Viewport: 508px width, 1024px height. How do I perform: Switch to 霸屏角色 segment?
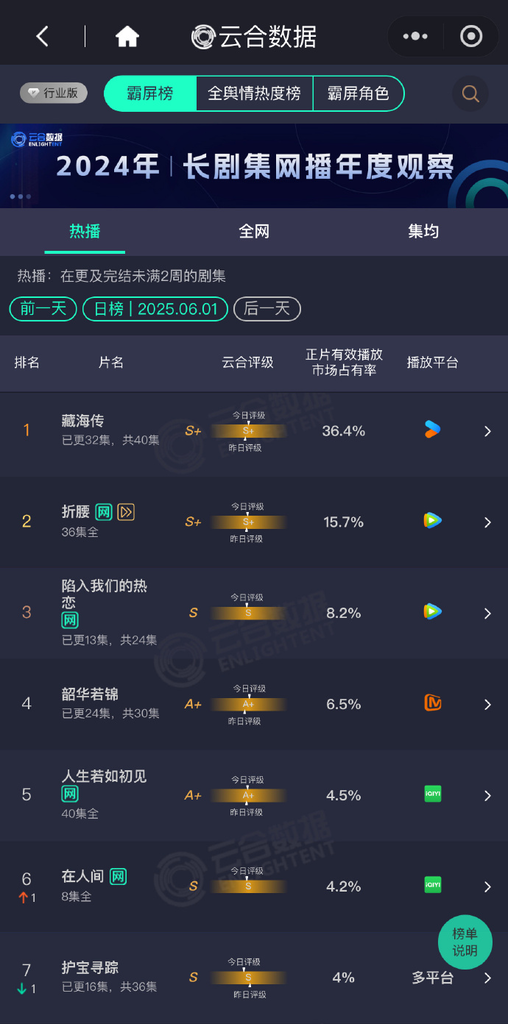point(358,93)
